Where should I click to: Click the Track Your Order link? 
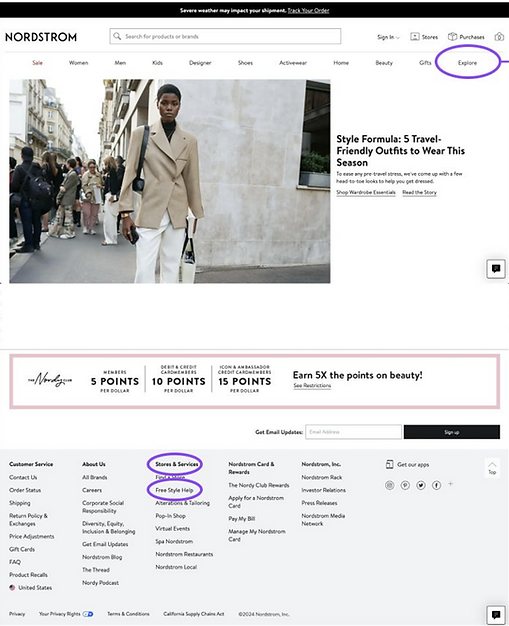[x=309, y=10]
